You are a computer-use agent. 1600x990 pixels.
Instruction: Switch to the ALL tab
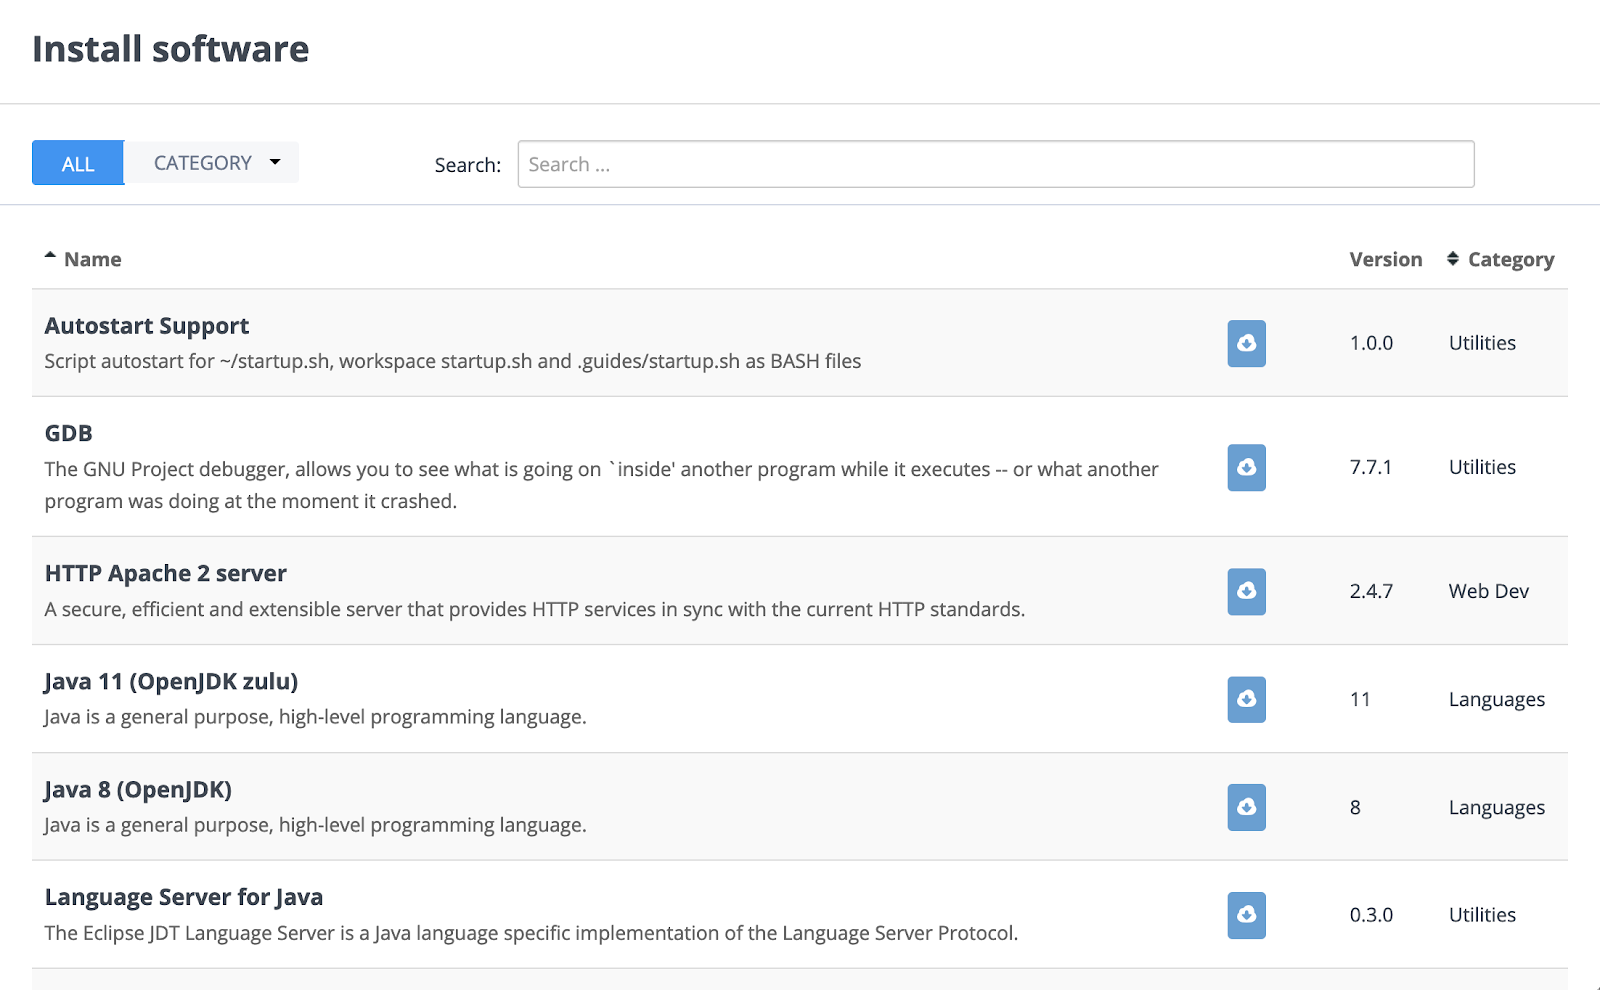coord(77,162)
